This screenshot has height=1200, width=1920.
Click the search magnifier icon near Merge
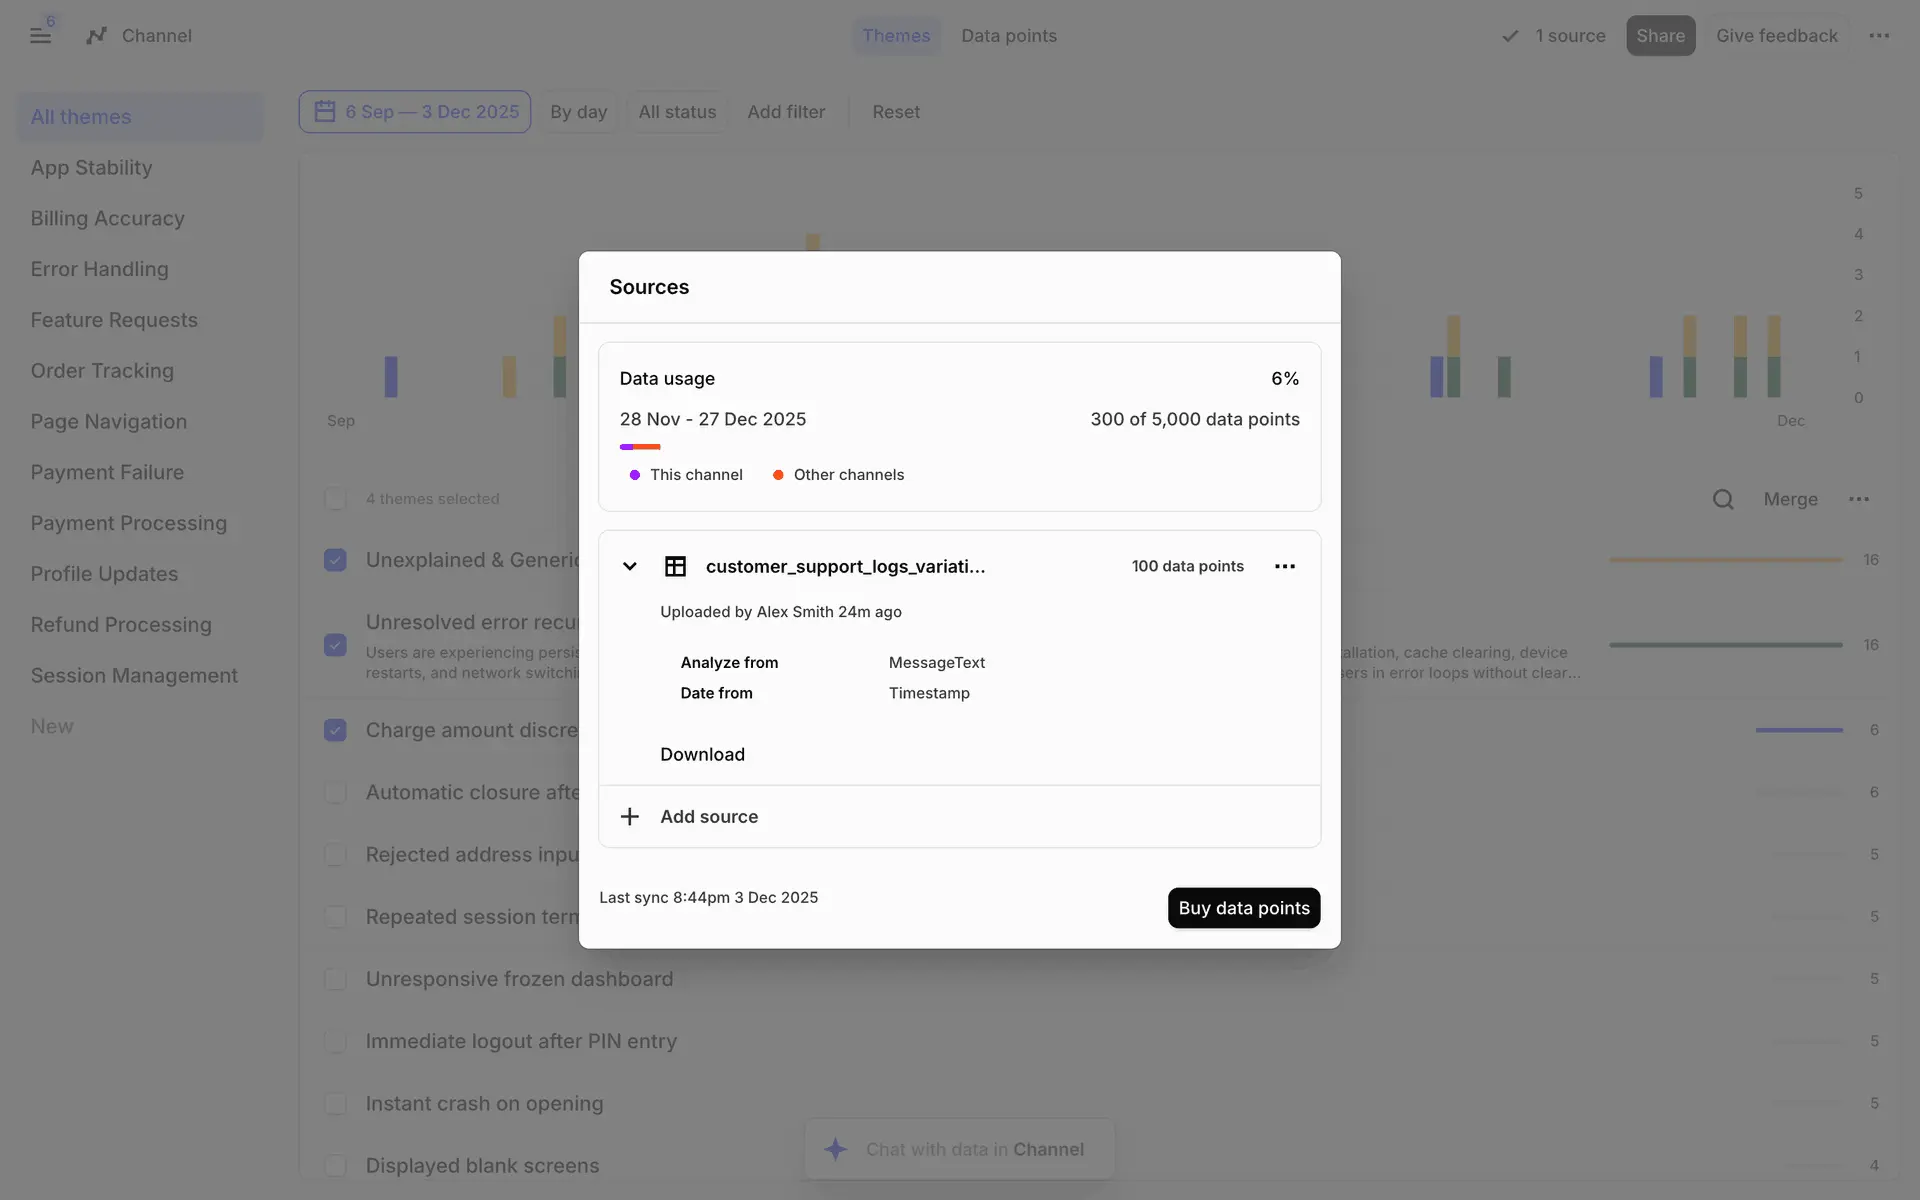[1722, 499]
